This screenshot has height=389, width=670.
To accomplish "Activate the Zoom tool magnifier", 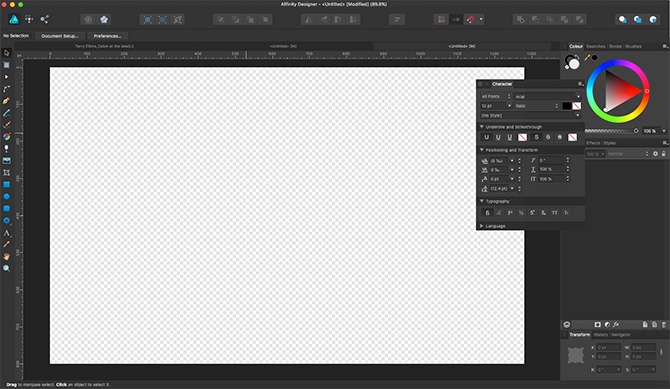I will point(6,268).
